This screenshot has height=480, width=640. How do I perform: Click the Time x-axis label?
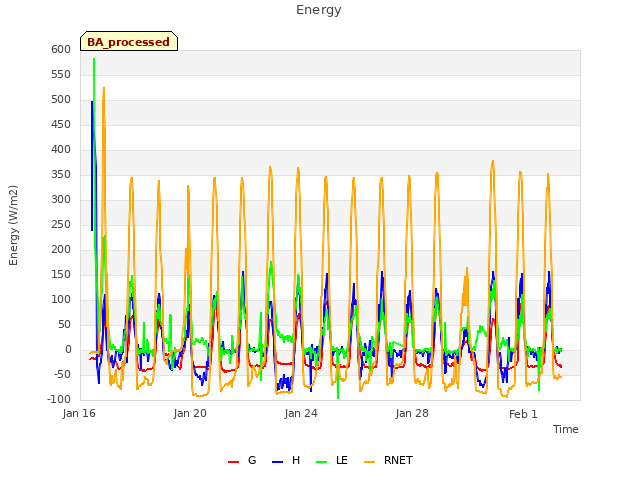[x=566, y=429]
